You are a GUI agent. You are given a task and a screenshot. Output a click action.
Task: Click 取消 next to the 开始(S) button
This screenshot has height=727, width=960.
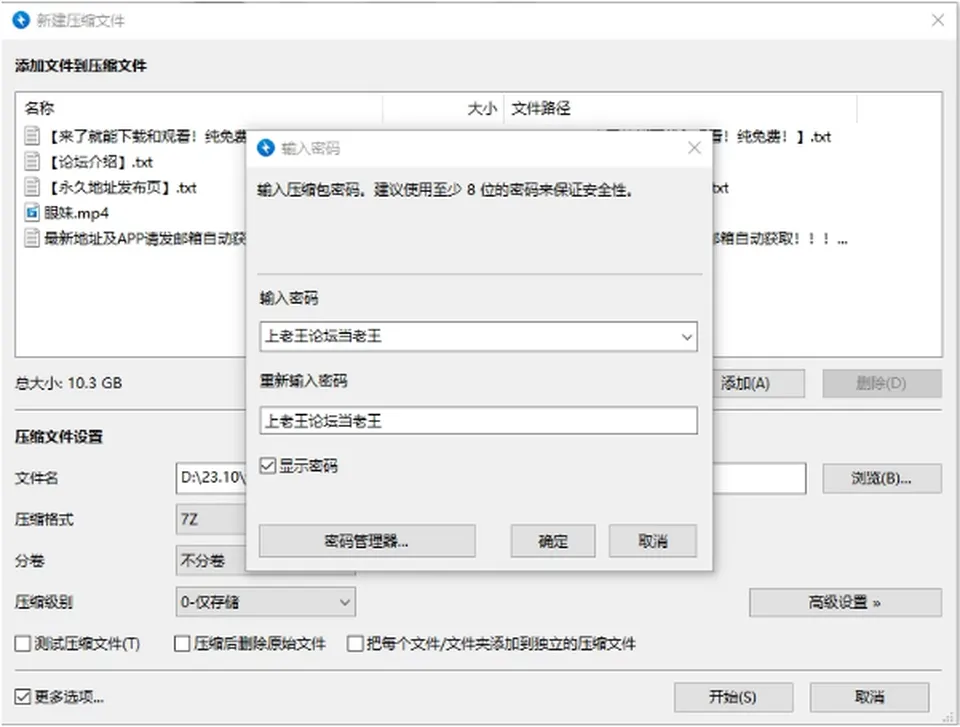point(869,697)
